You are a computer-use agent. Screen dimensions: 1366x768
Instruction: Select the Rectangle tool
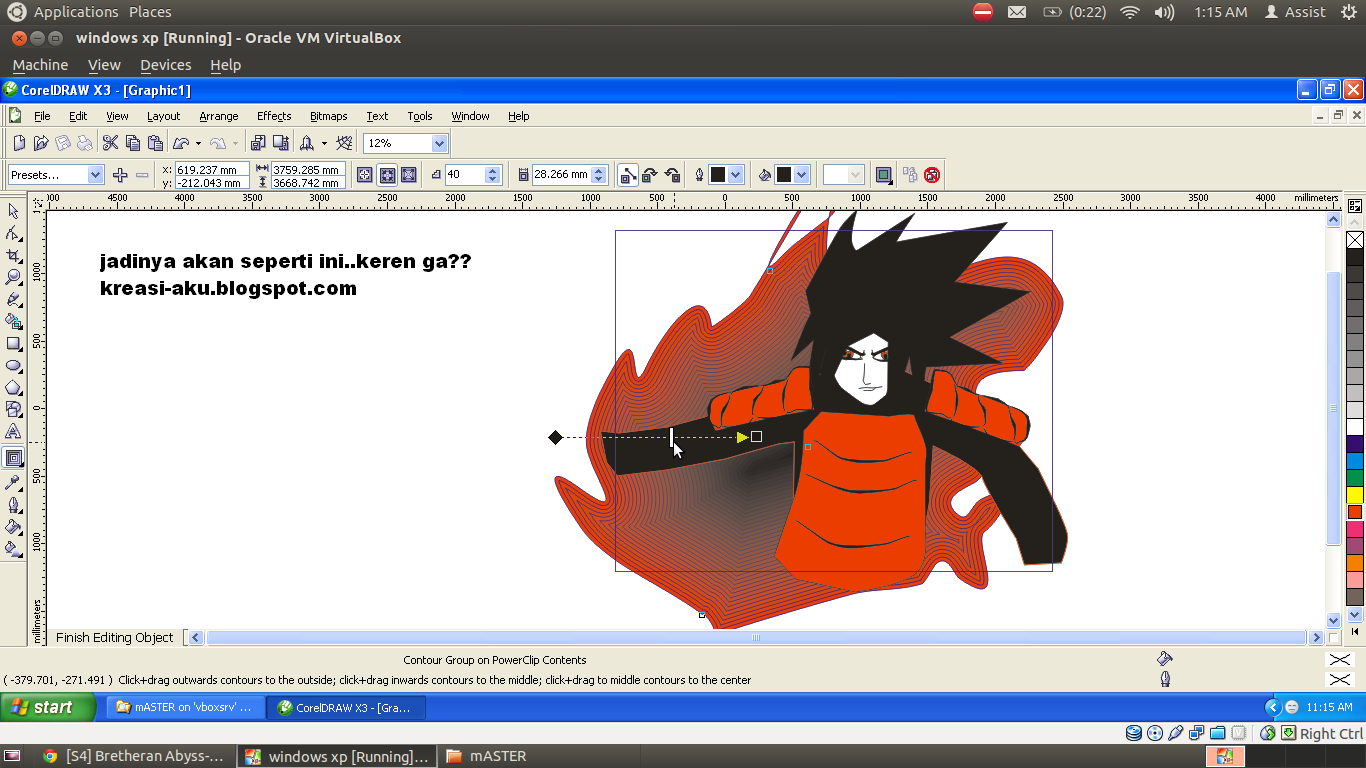point(13,343)
